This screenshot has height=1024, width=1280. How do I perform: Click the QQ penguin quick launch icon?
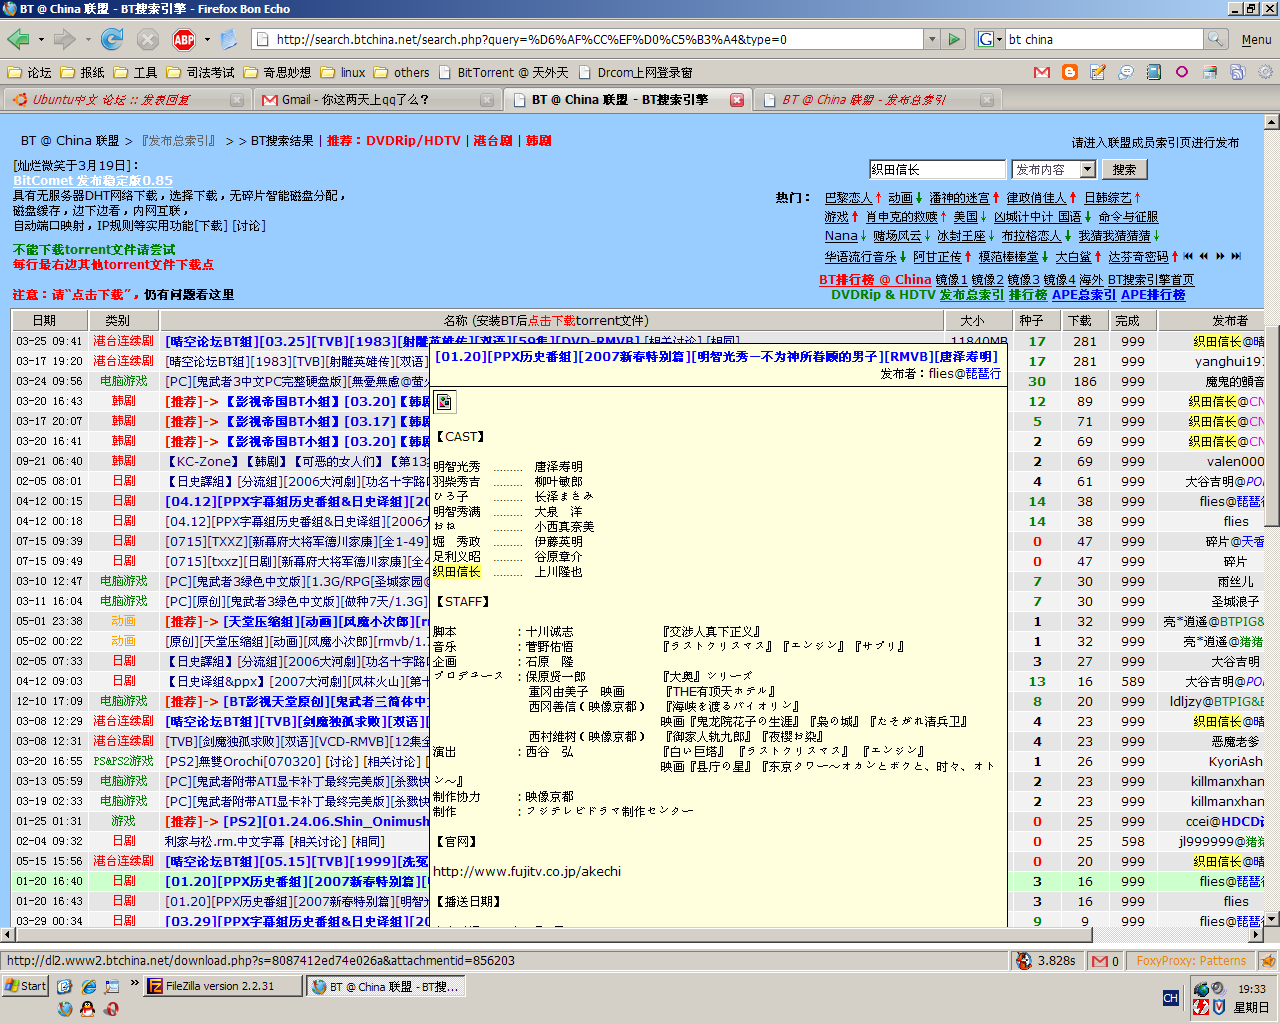point(88,1009)
